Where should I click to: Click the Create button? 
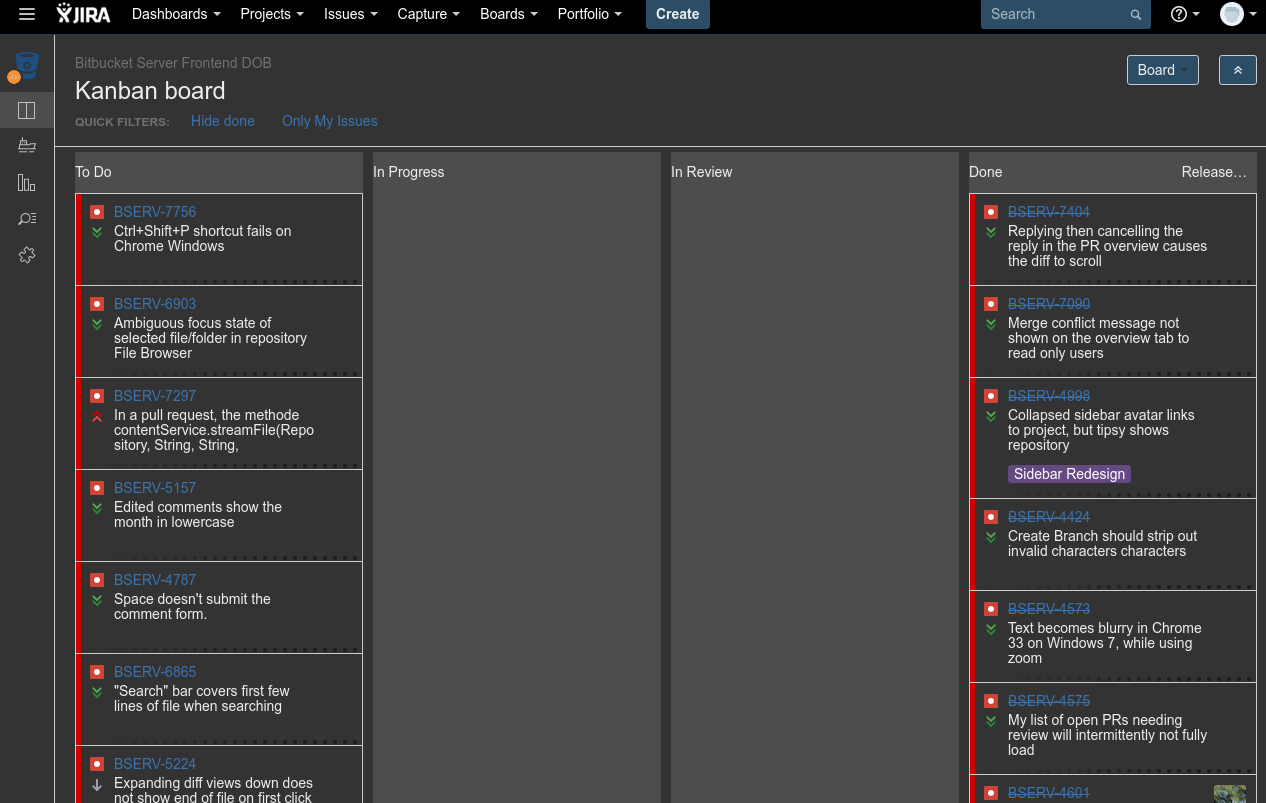(x=677, y=14)
